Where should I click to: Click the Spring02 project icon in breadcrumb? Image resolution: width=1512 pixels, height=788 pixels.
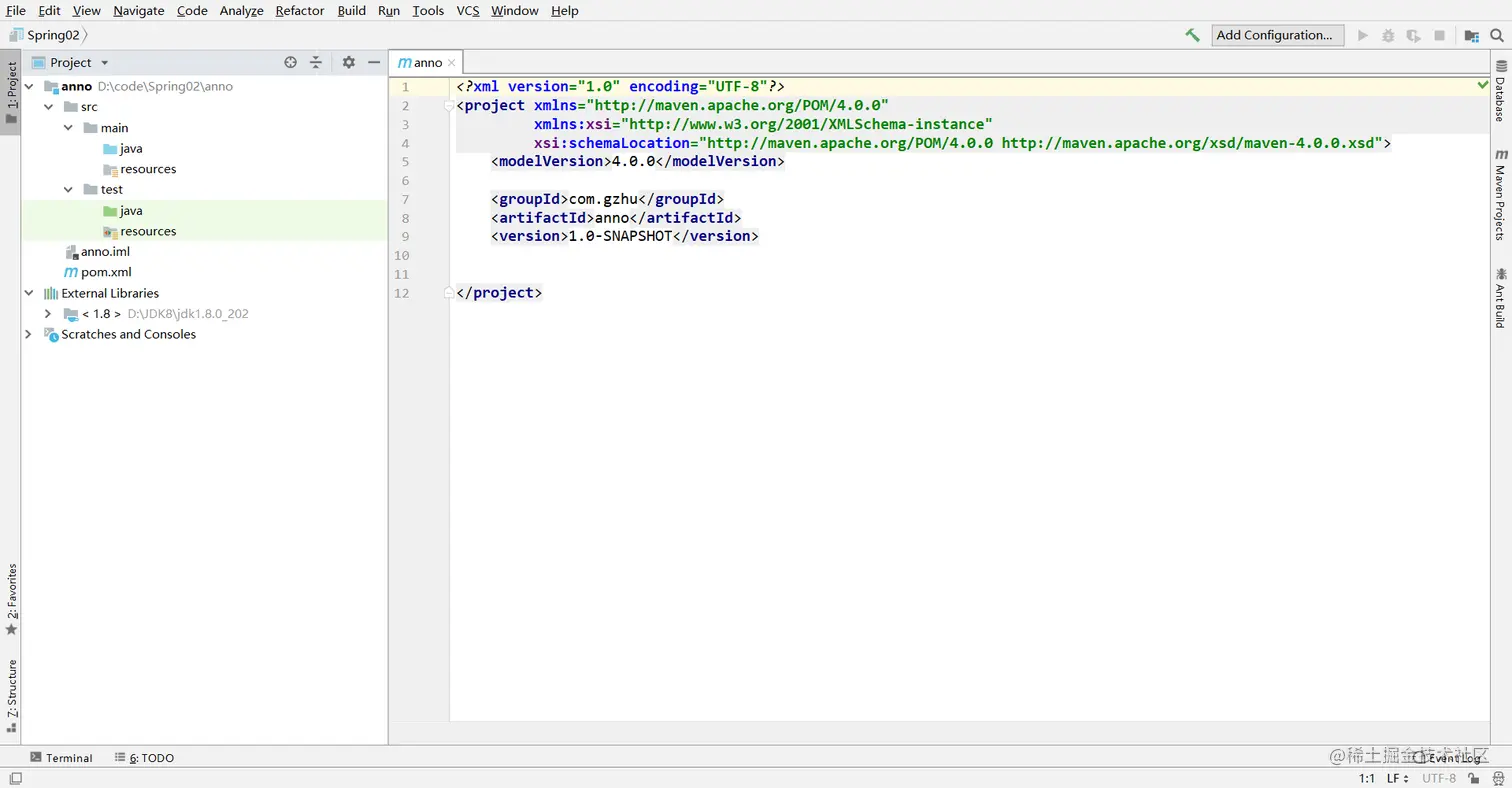(x=16, y=35)
